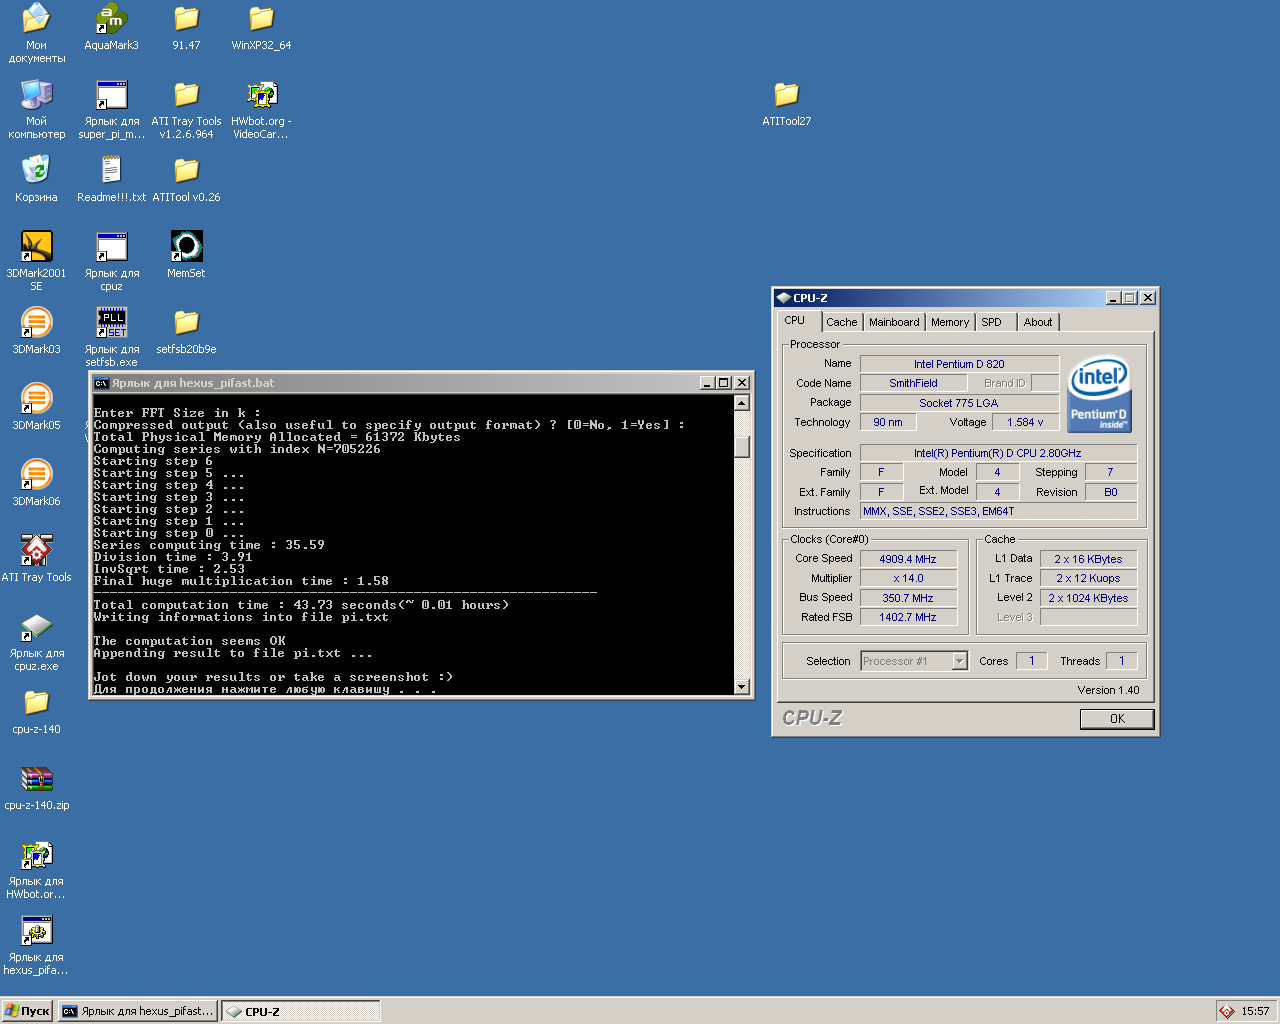Open the Пуск start menu
The height and width of the screenshot is (1024, 1280).
[x=27, y=1011]
